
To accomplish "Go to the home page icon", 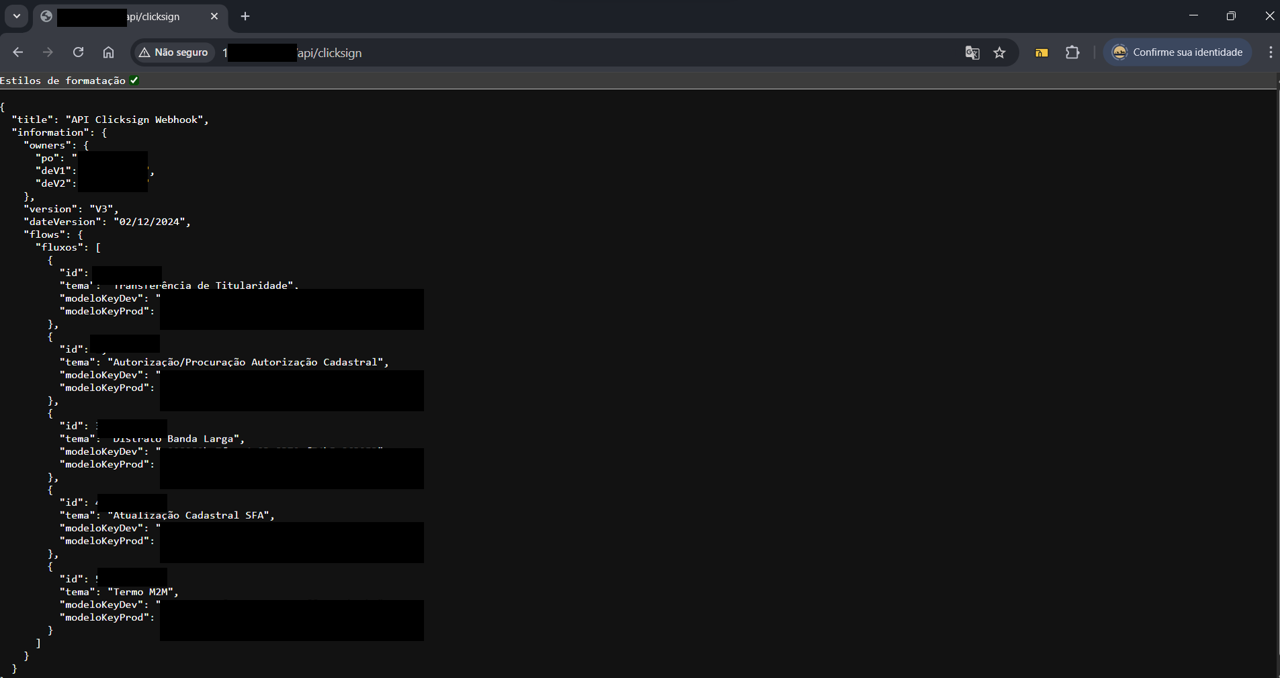I will click(108, 52).
